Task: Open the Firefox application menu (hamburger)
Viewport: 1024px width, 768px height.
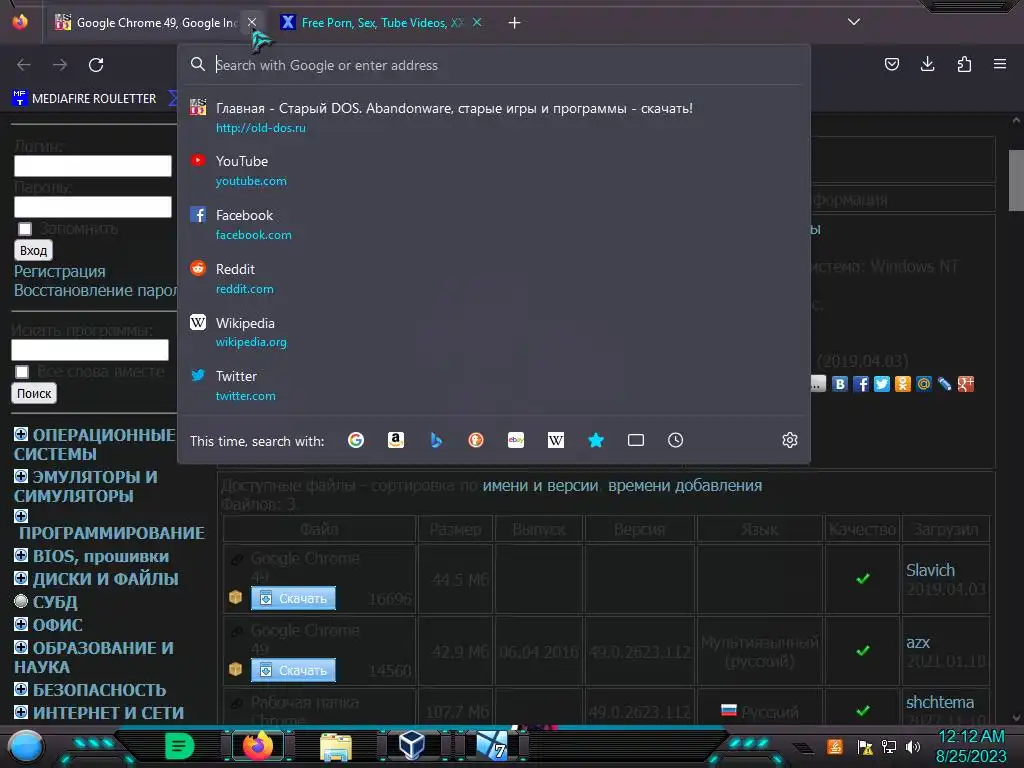Action: 999,64
